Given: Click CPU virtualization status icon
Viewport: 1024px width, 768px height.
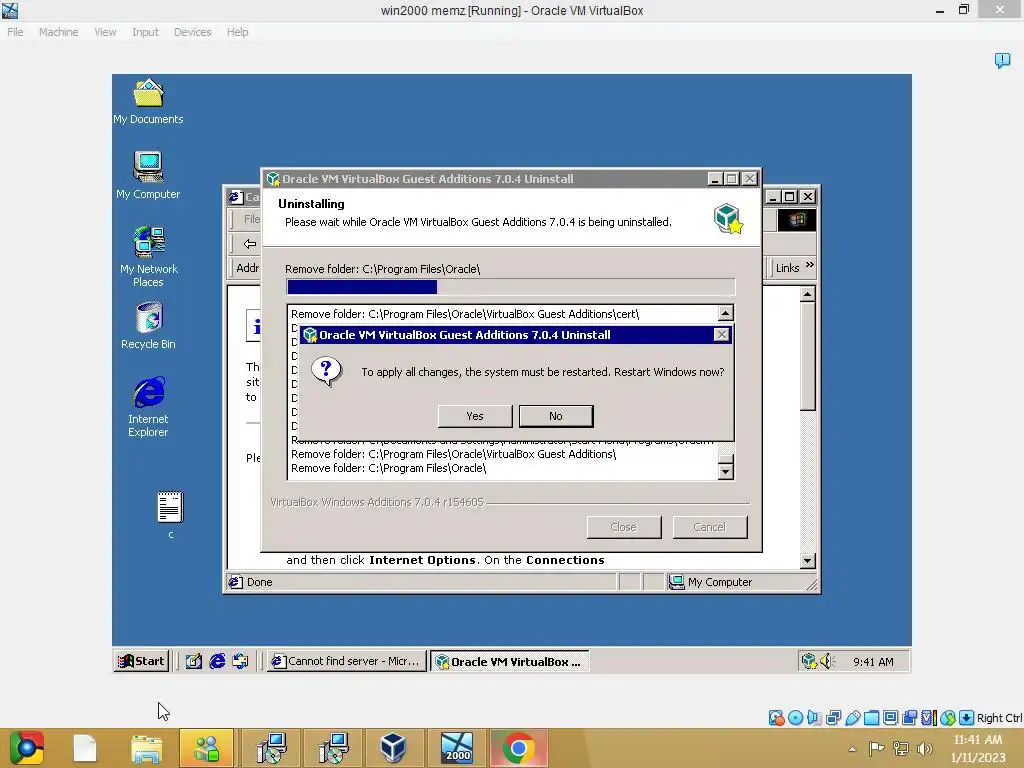Looking at the screenshot, I should [x=928, y=718].
